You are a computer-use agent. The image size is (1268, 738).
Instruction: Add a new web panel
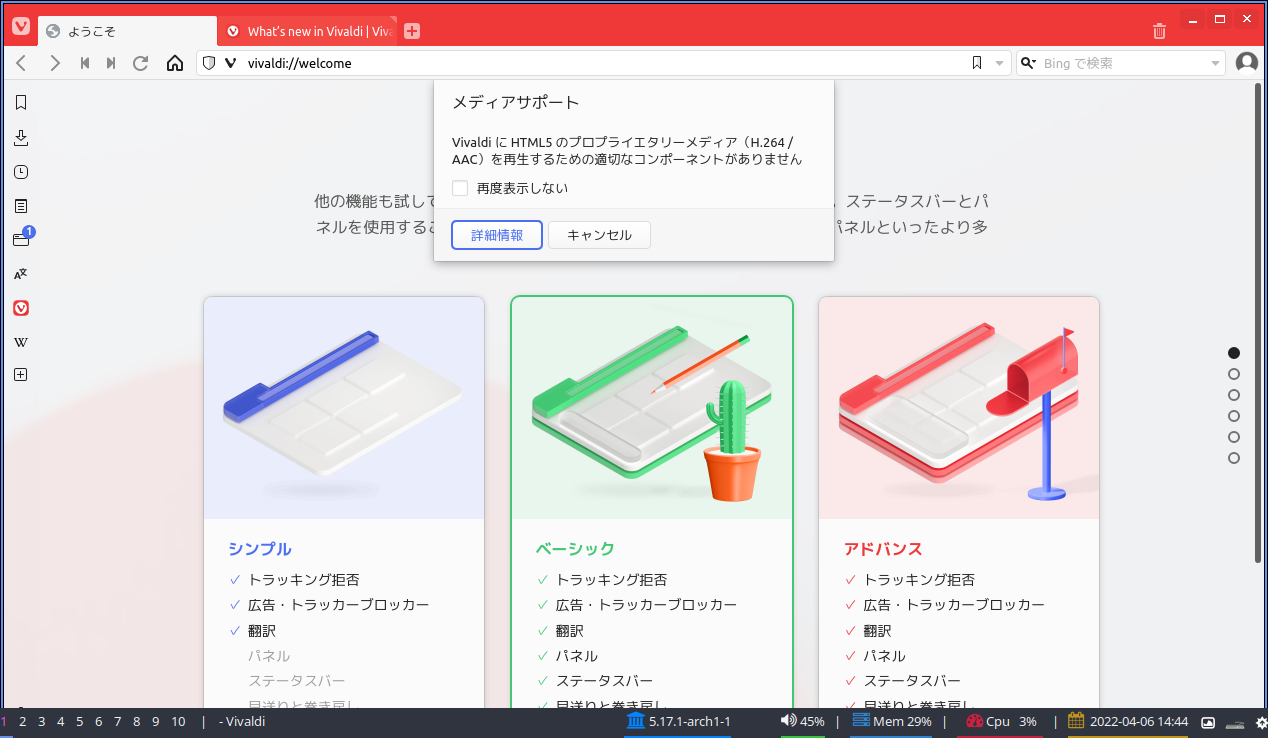click(x=21, y=375)
